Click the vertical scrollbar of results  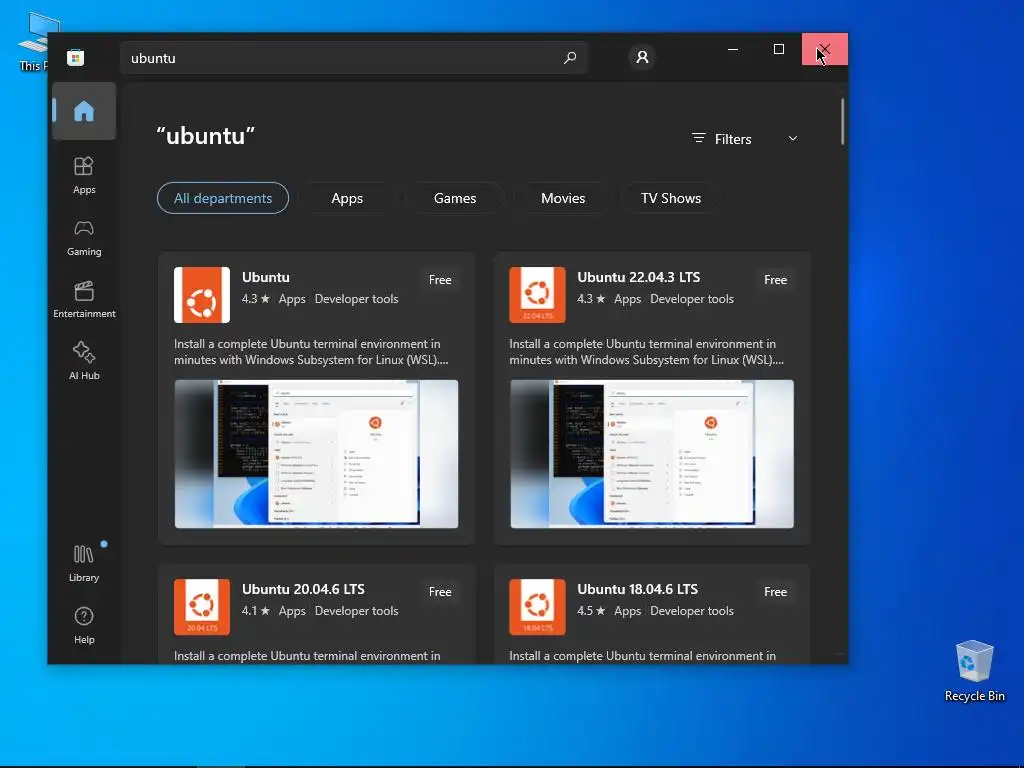pos(842,121)
